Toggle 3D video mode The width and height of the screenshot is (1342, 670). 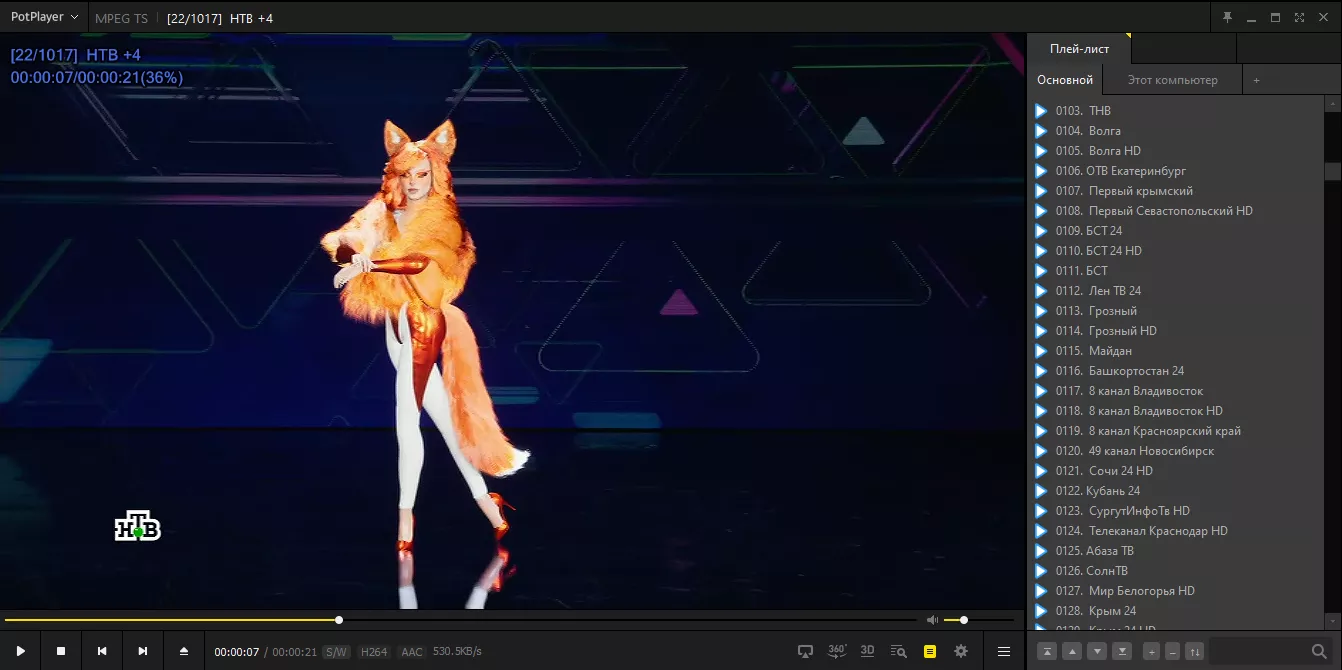[867, 651]
